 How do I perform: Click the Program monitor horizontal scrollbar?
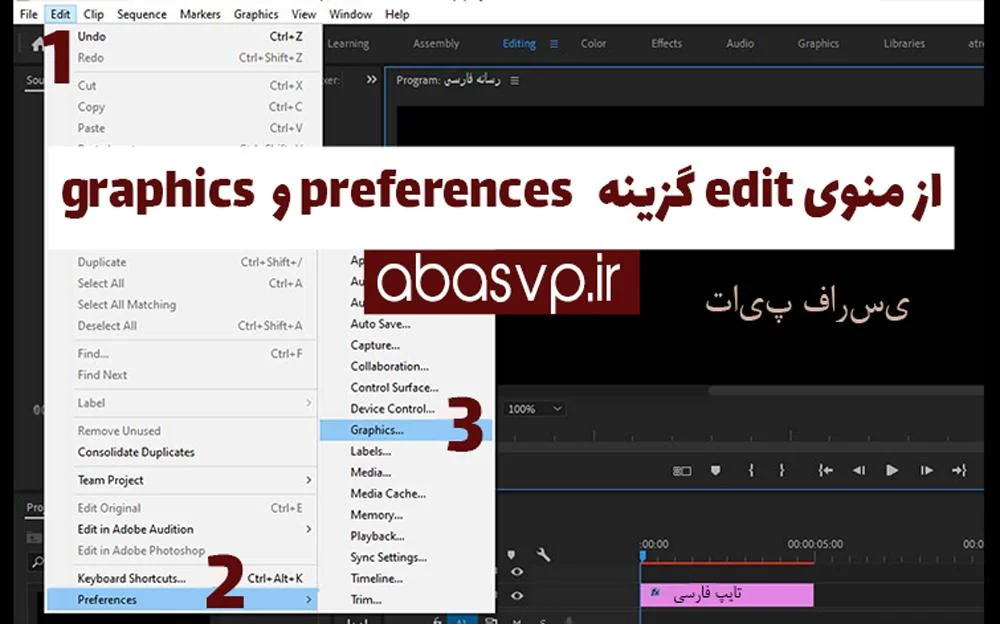point(845,390)
